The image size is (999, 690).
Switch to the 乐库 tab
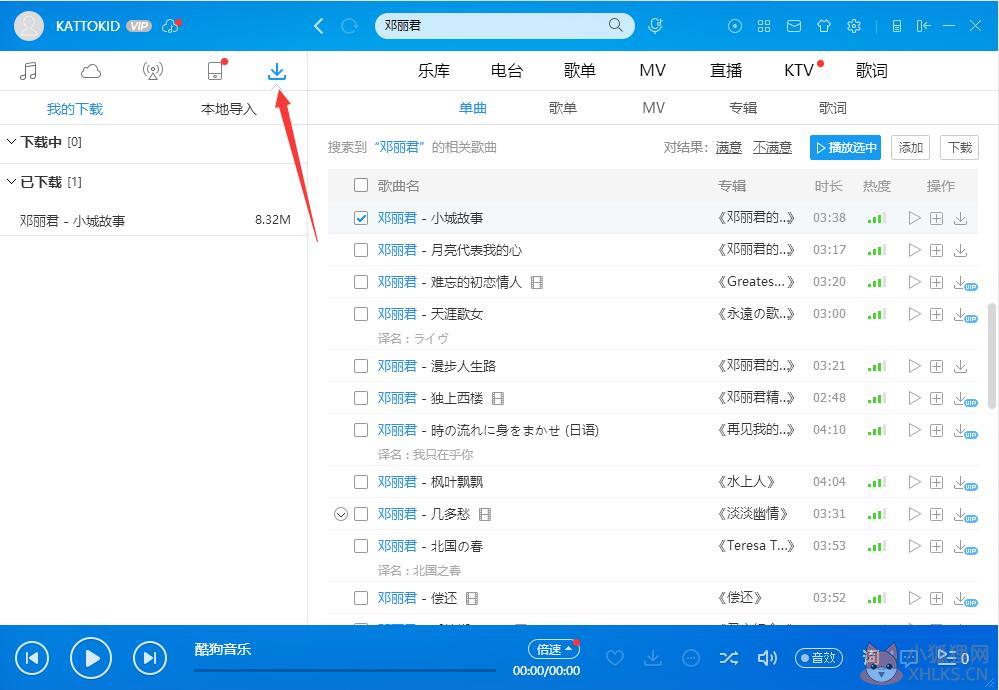[434, 71]
